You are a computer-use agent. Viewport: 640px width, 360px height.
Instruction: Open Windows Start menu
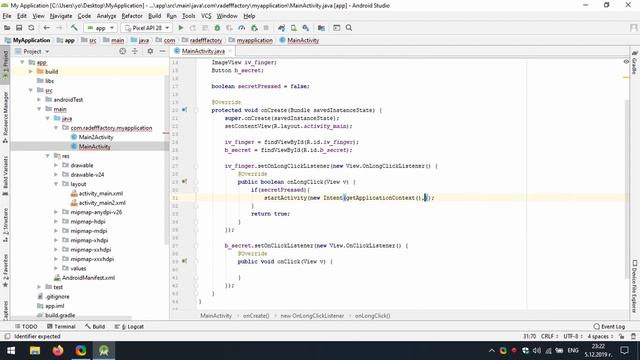[x=11, y=351]
